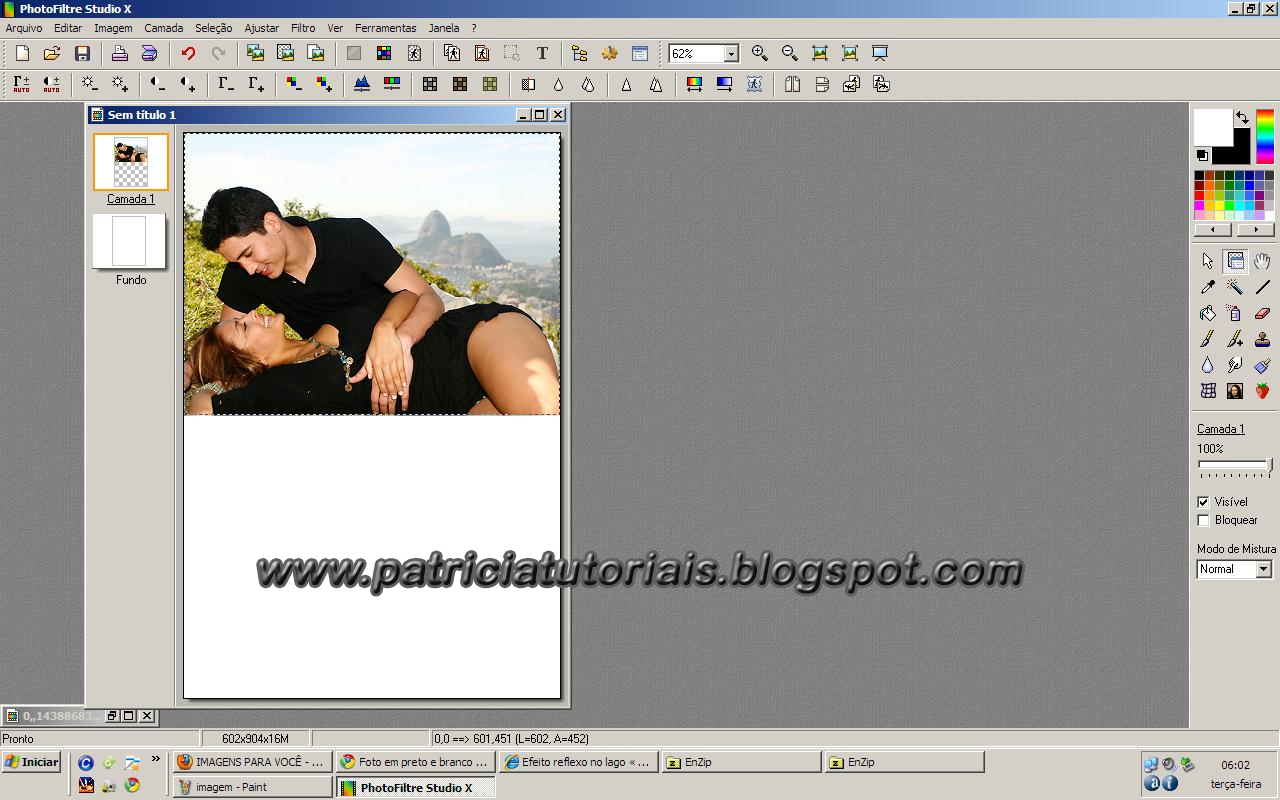
Task: Increase saturation with the color squares plus icon
Action: [x=324, y=84]
